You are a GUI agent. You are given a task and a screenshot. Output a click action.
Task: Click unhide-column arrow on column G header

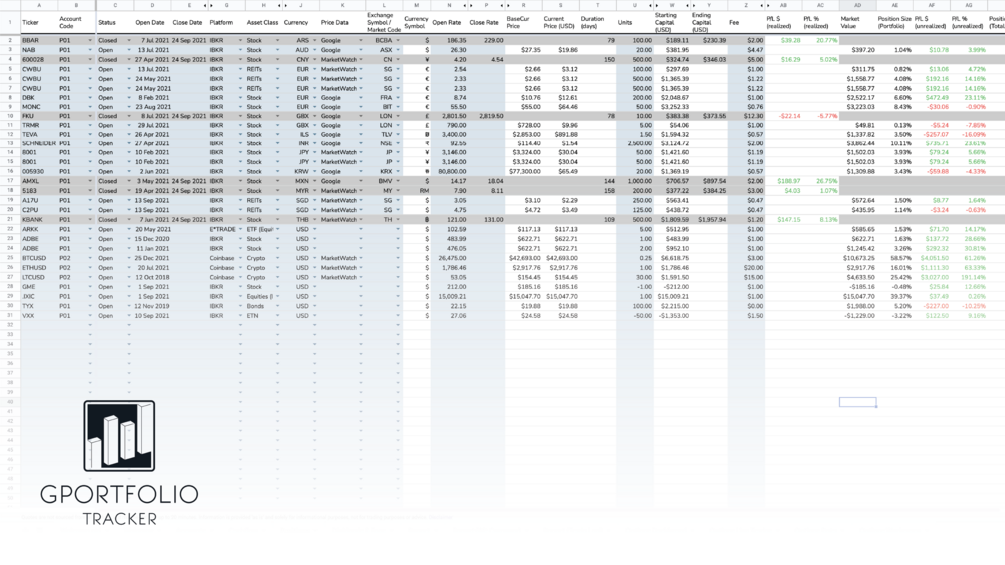[212, 5]
